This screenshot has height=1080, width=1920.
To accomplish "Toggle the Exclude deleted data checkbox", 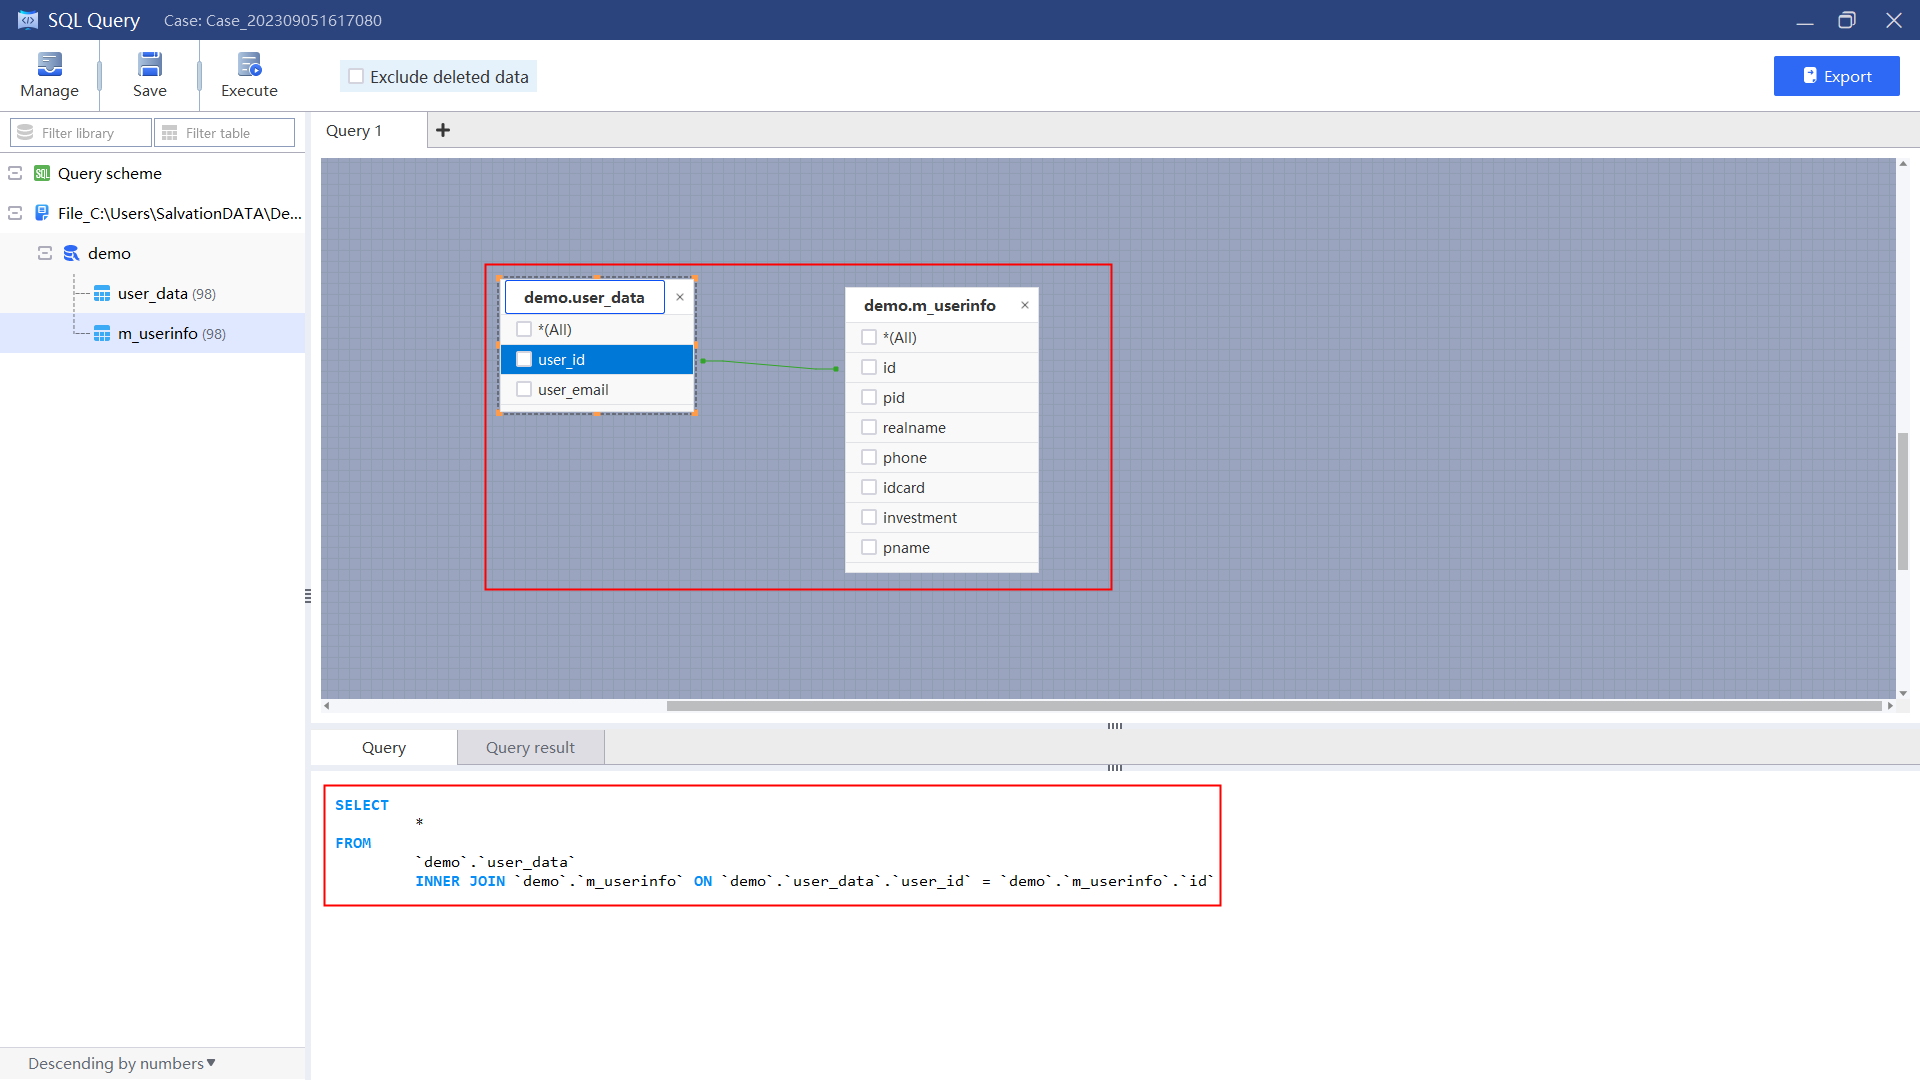I will (356, 76).
